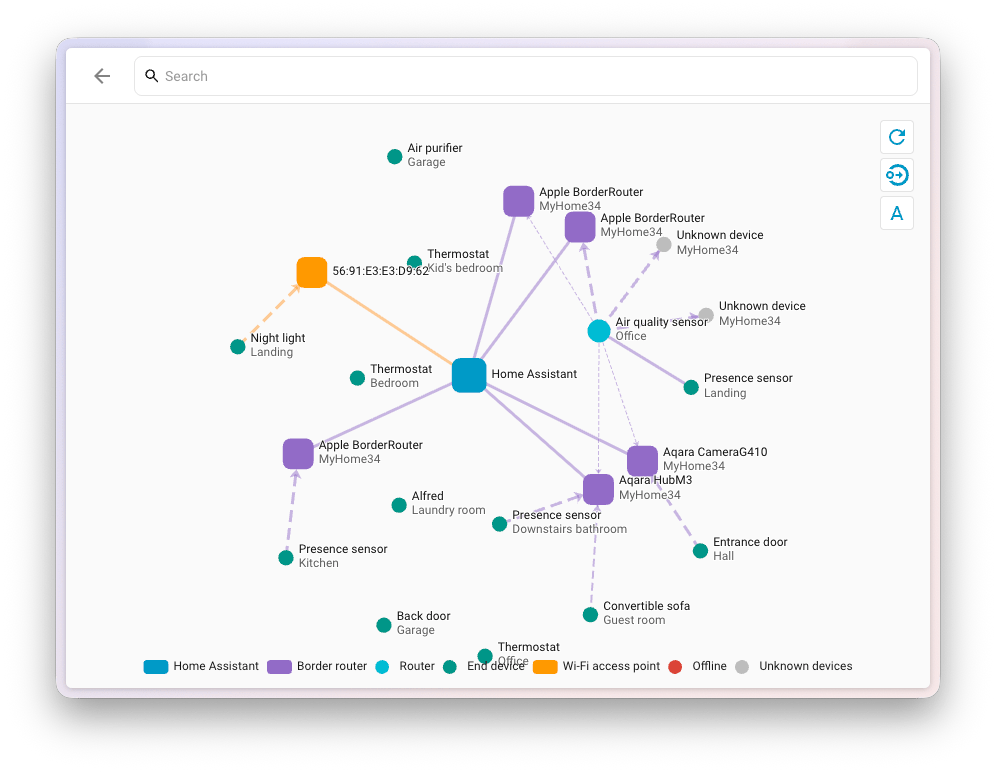Select Apple BorderRouter node left of Alfred
The width and height of the screenshot is (996, 772).
coord(298,454)
